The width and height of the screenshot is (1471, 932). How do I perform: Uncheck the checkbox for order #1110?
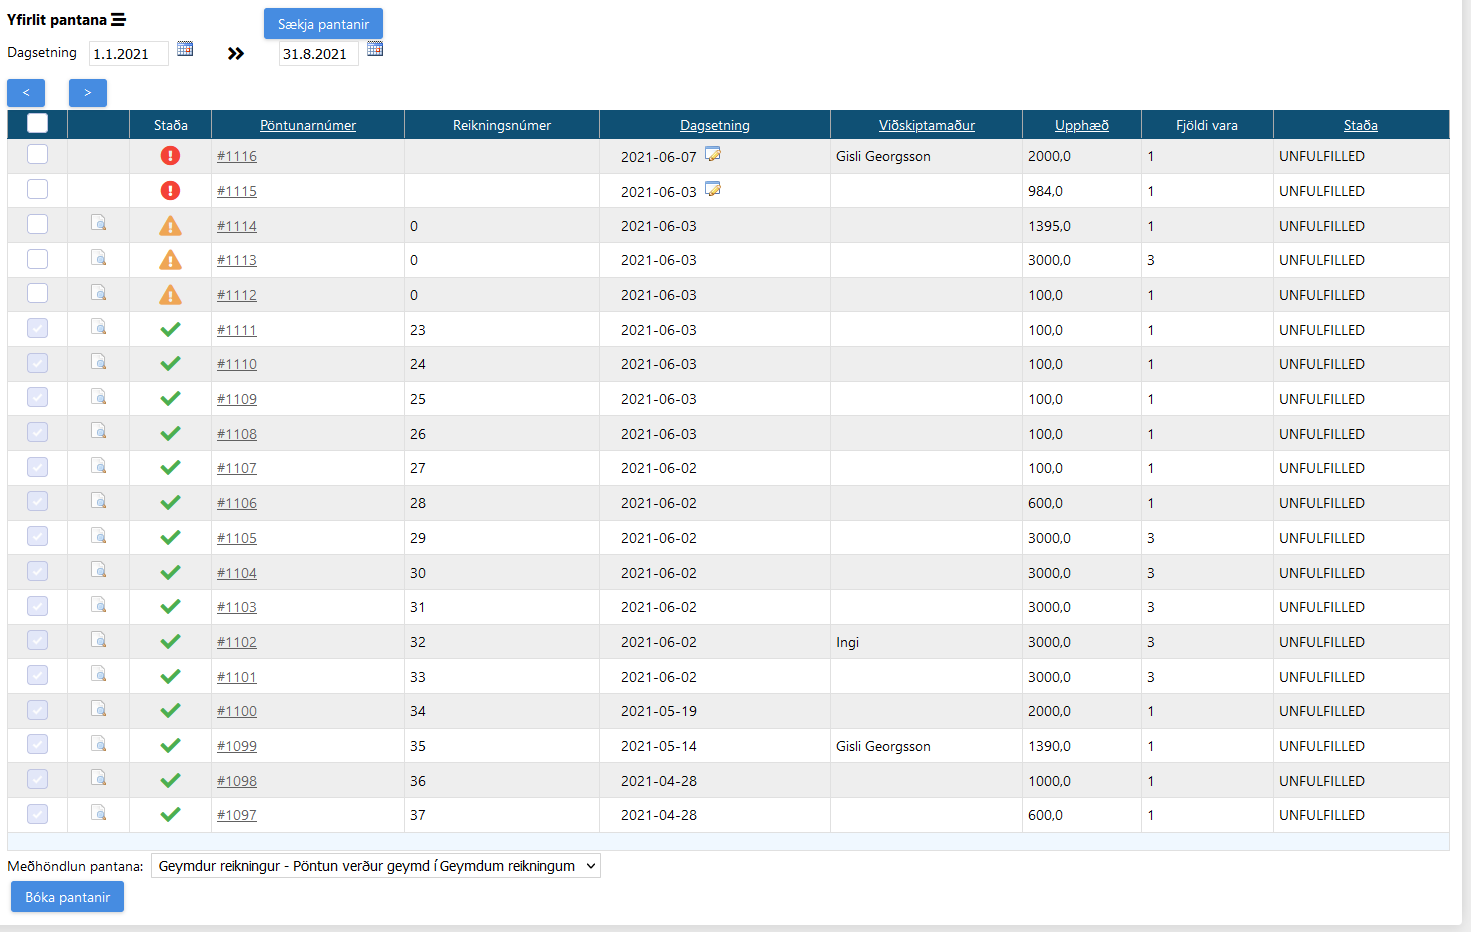tap(37, 362)
